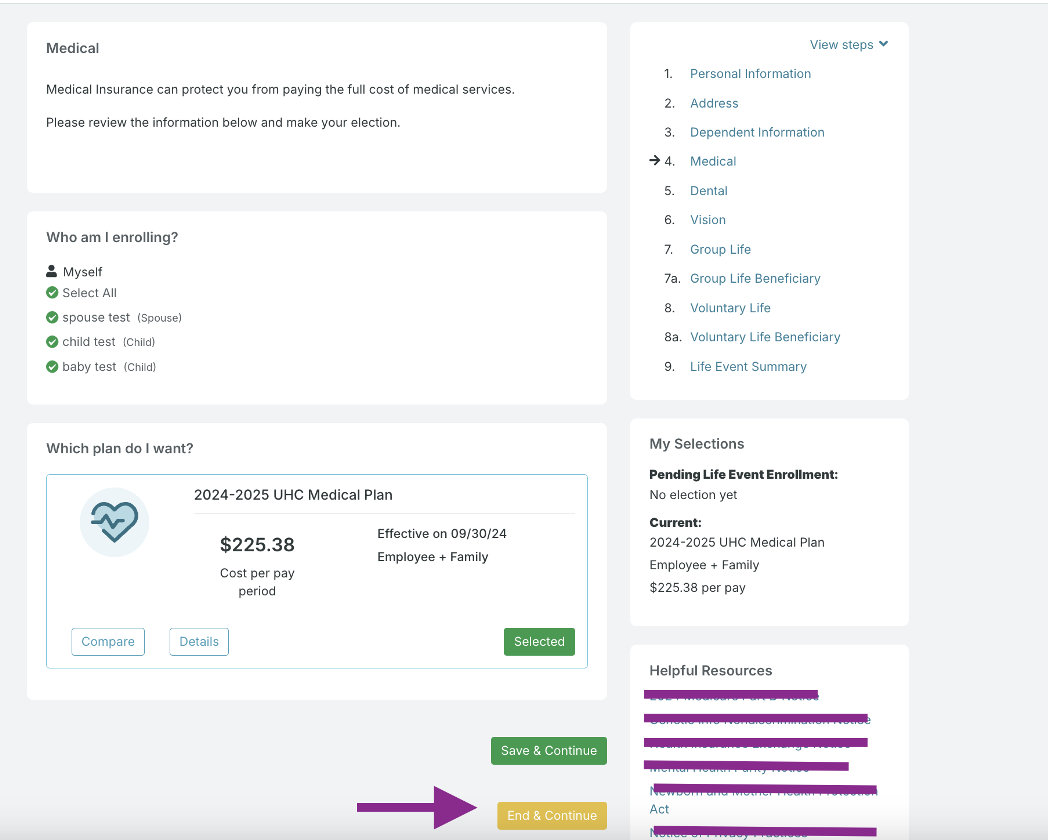Toggle baby test dependent checkmark
This screenshot has width=1050, height=840.
[52, 367]
